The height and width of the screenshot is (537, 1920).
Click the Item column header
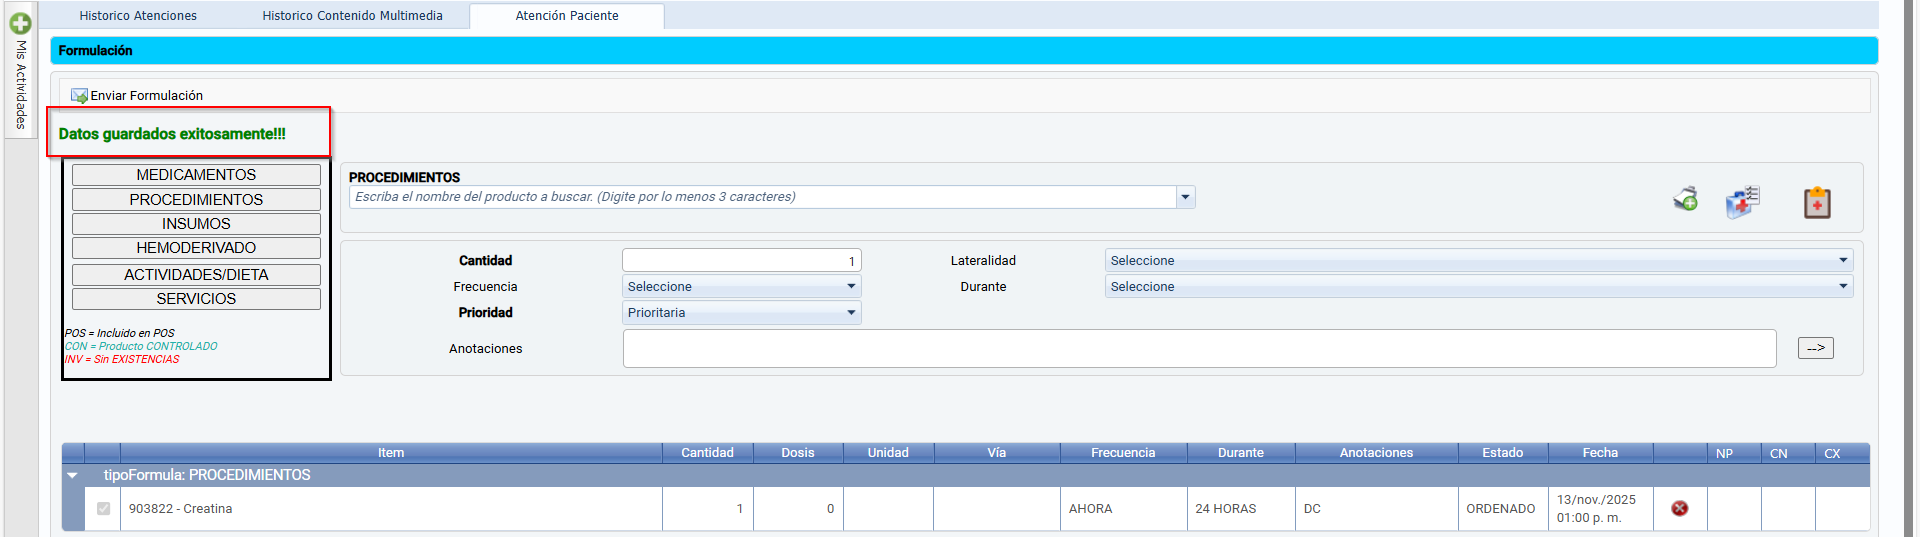pos(391,453)
